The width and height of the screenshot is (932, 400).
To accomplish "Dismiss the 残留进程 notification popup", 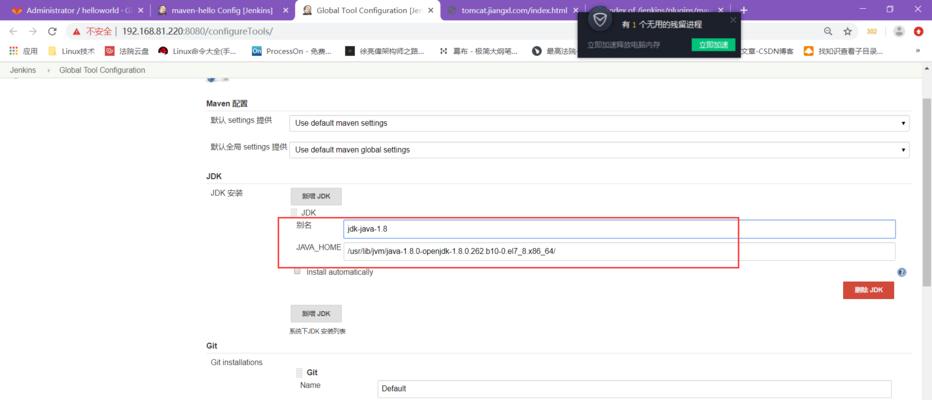I will [x=733, y=20].
